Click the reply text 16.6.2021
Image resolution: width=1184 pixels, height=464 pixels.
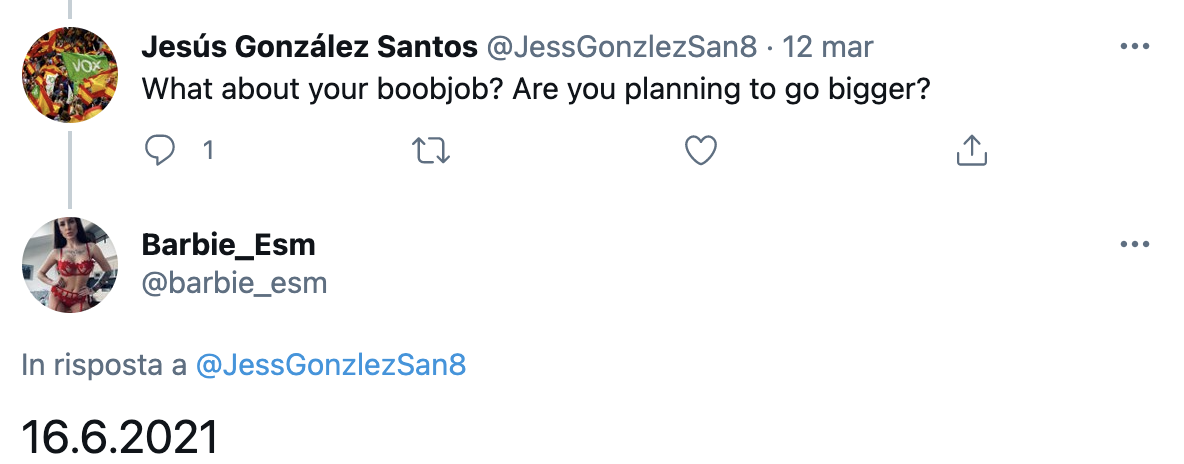tap(120, 437)
